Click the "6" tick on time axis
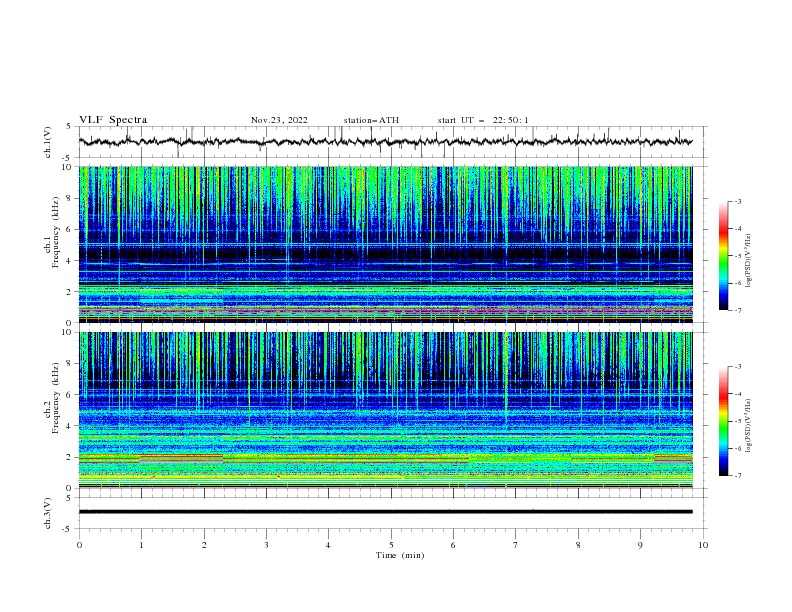 453,545
